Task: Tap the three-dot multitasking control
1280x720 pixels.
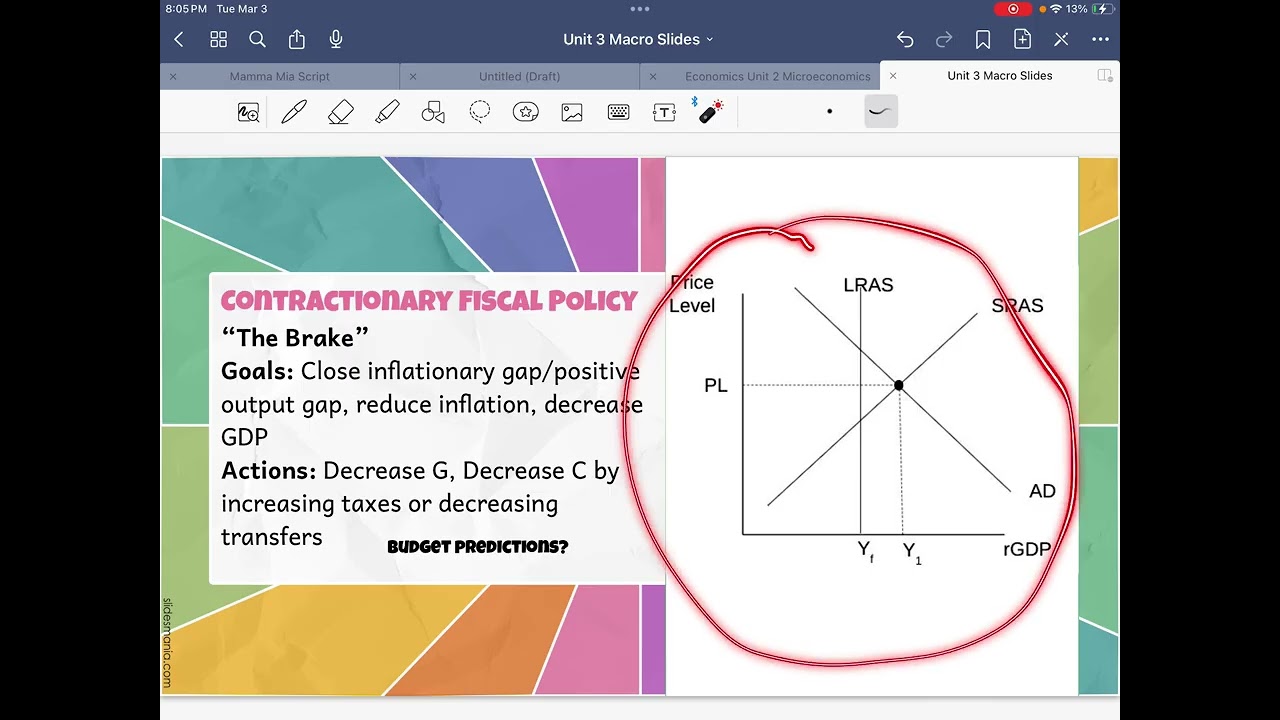Action: click(x=640, y=9)
